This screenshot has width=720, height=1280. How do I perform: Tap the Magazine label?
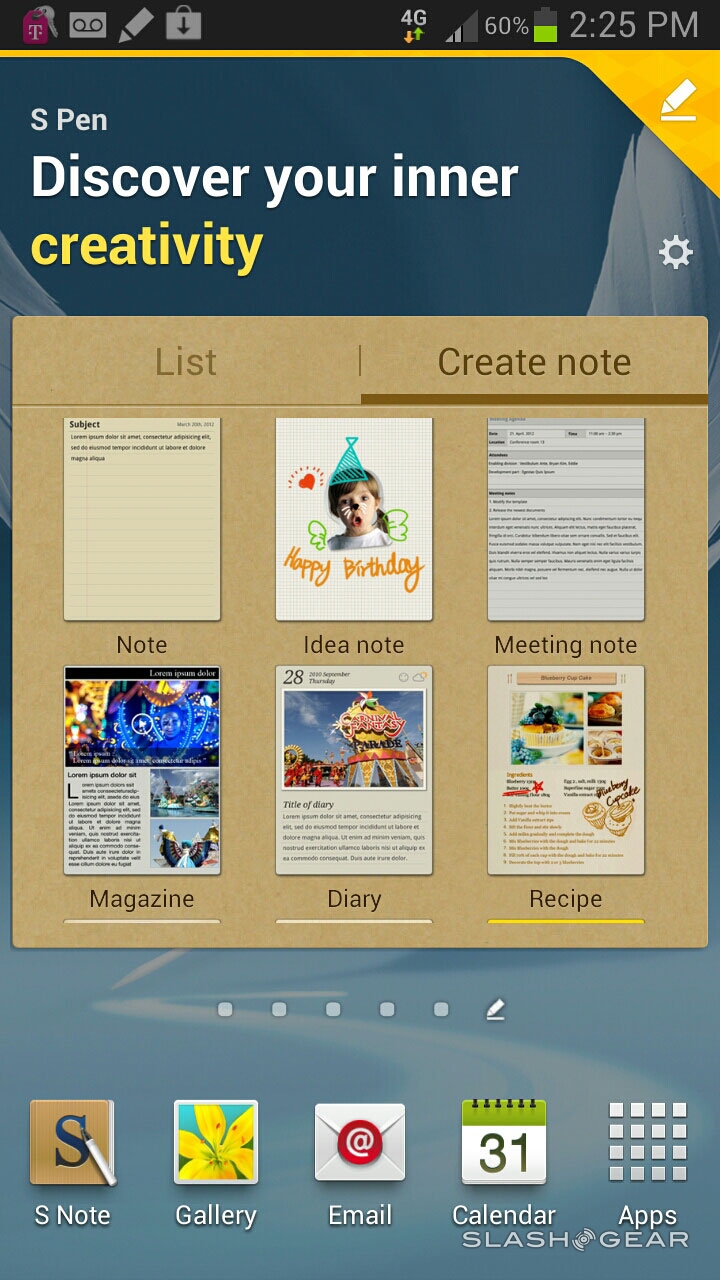142,899
